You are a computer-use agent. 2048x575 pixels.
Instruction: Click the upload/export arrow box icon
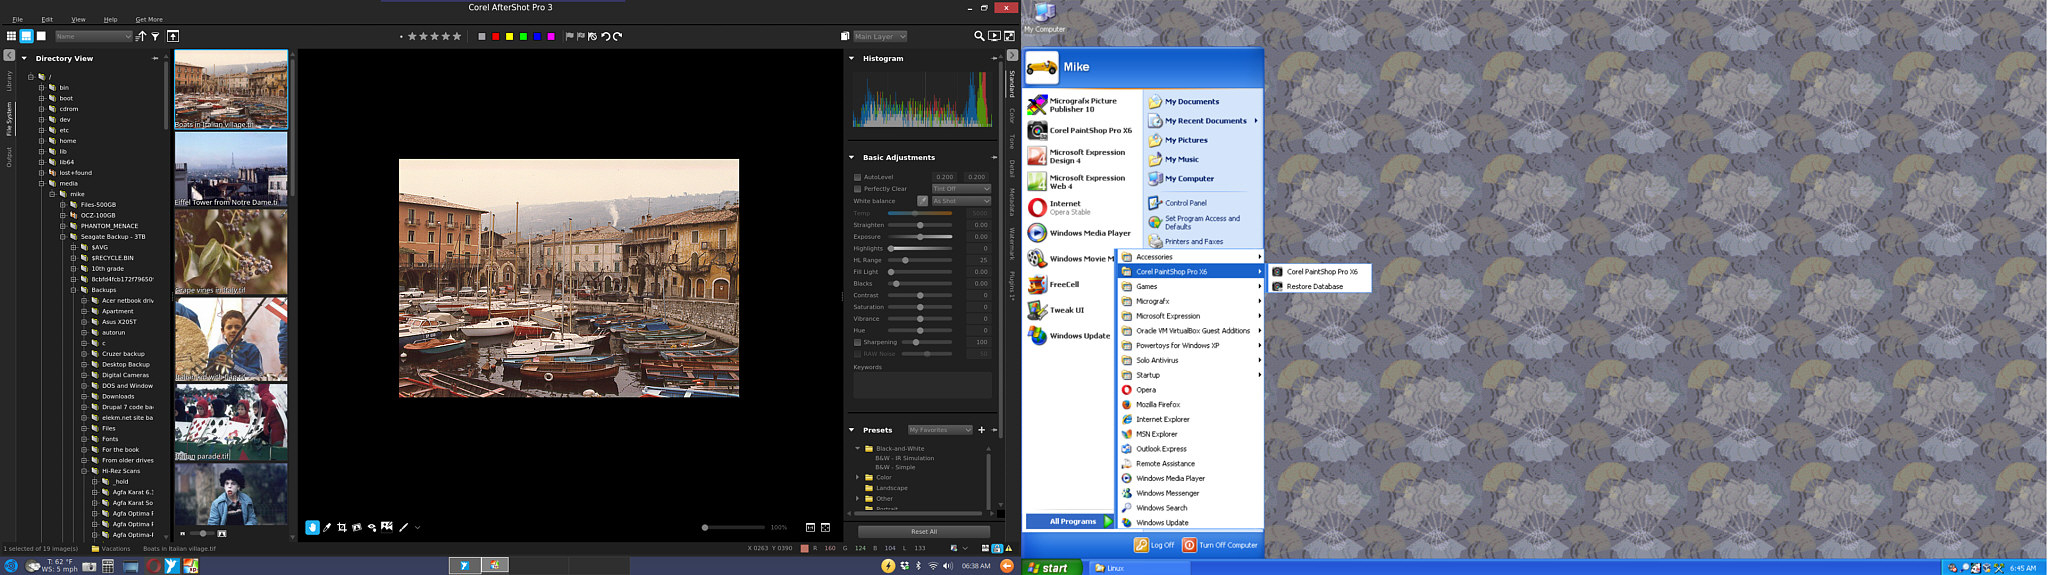click(x=173, y=36)
